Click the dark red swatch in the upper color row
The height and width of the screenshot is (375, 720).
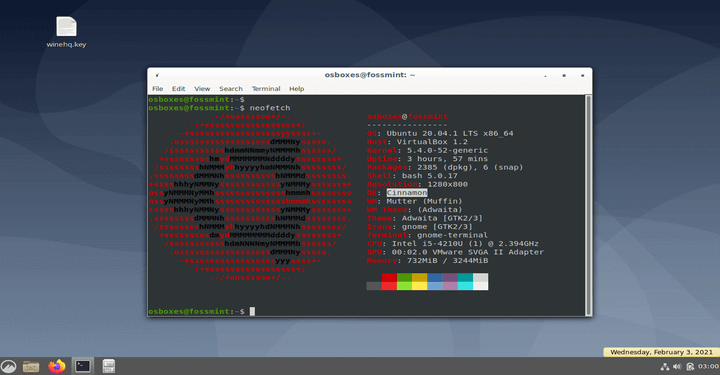point(389,277)
